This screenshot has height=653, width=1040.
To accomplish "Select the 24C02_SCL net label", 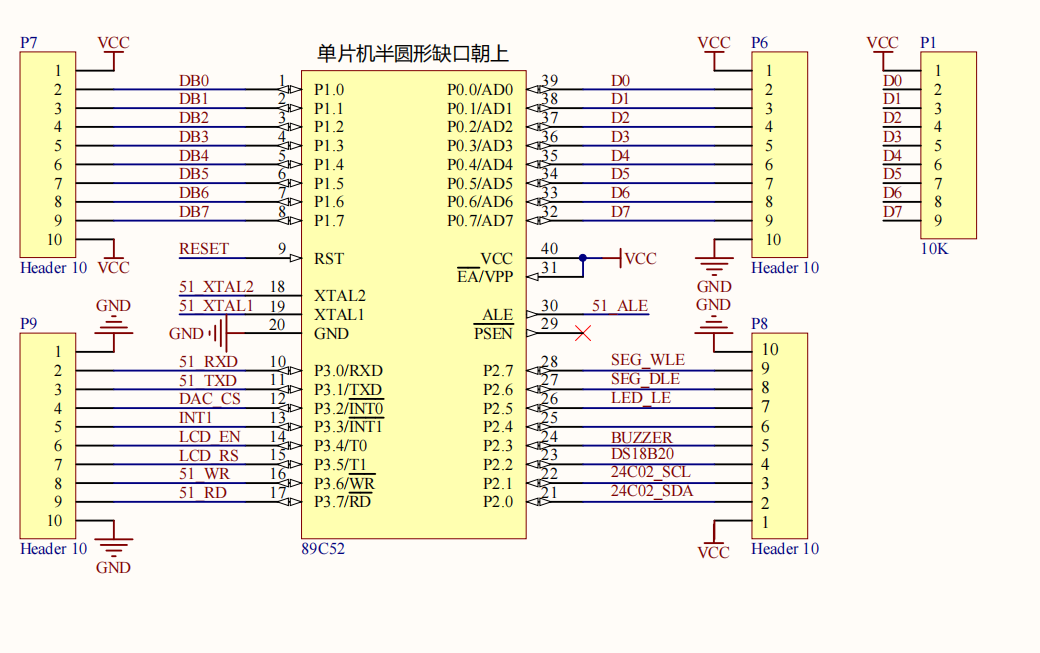I will 651,471.
